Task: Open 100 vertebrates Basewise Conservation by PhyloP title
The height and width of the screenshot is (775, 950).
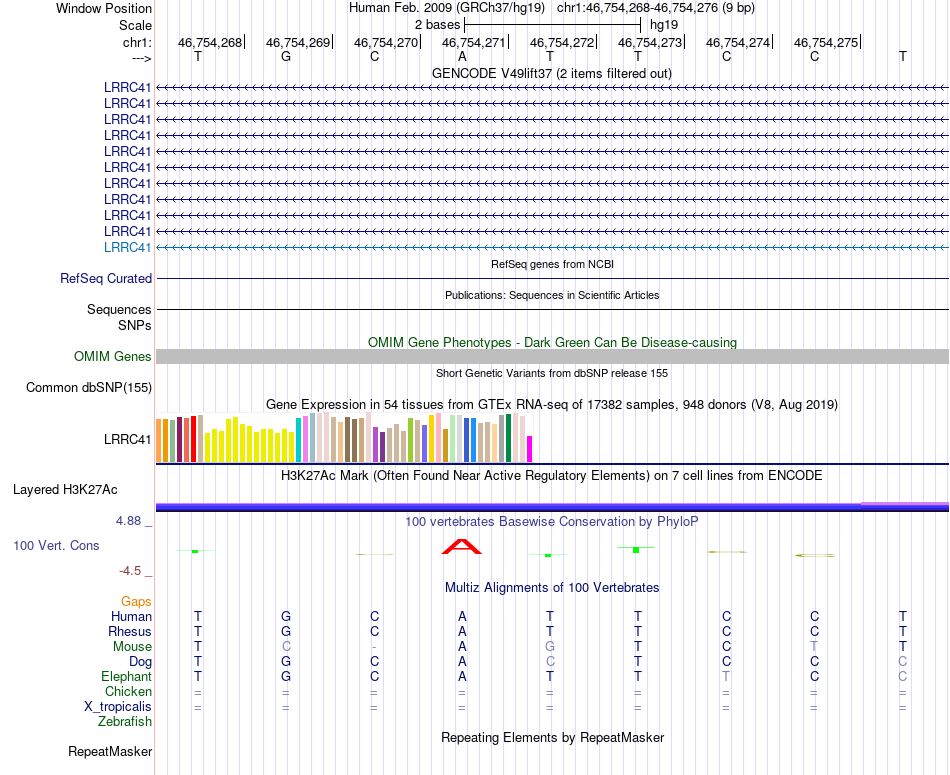Action: pos(552,521)
